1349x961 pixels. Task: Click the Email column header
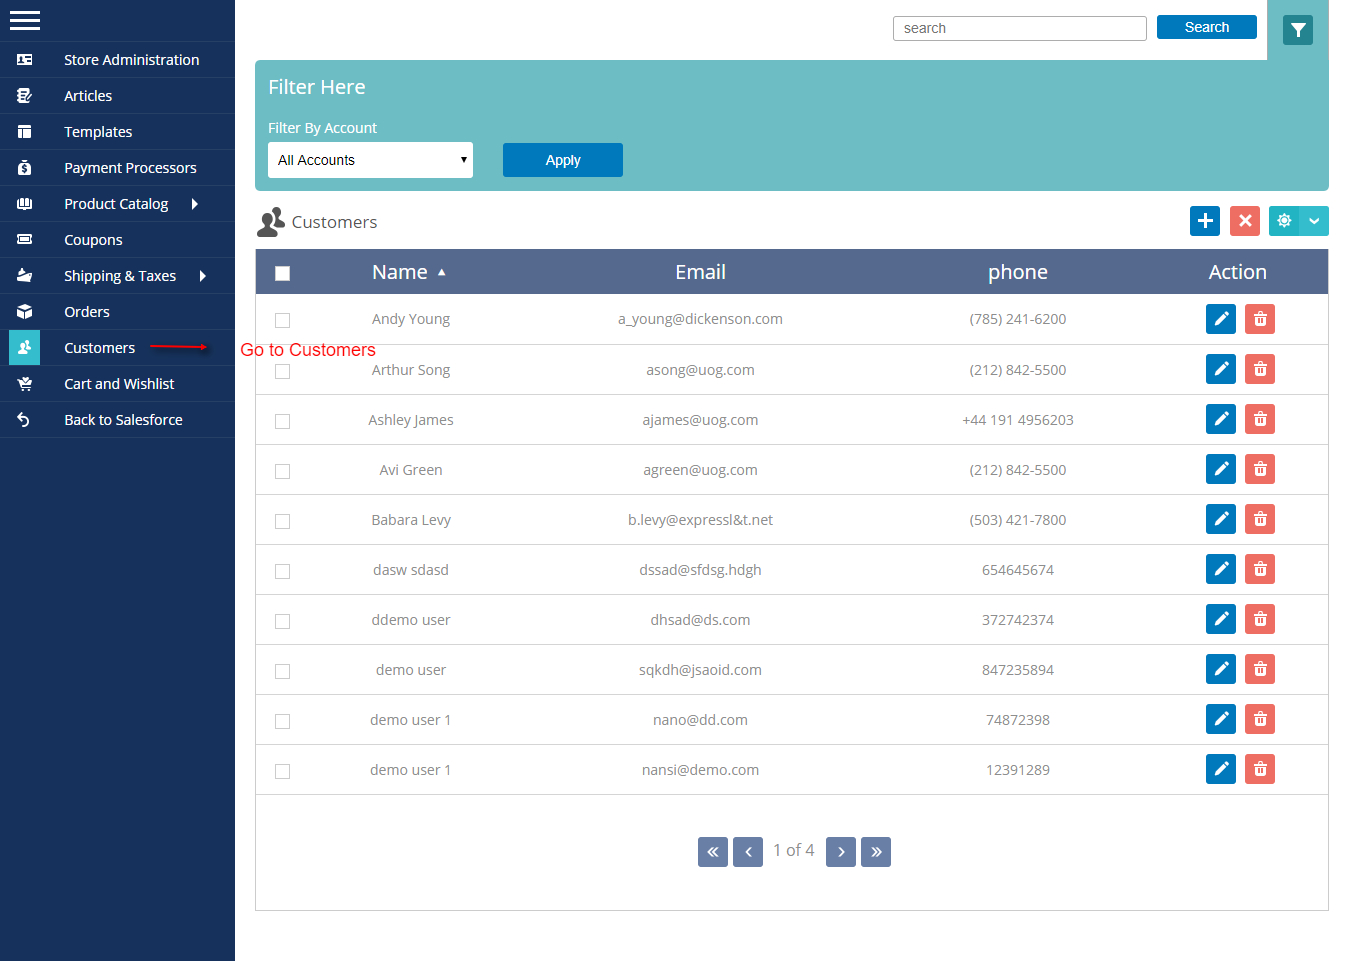tap(700, 272)
